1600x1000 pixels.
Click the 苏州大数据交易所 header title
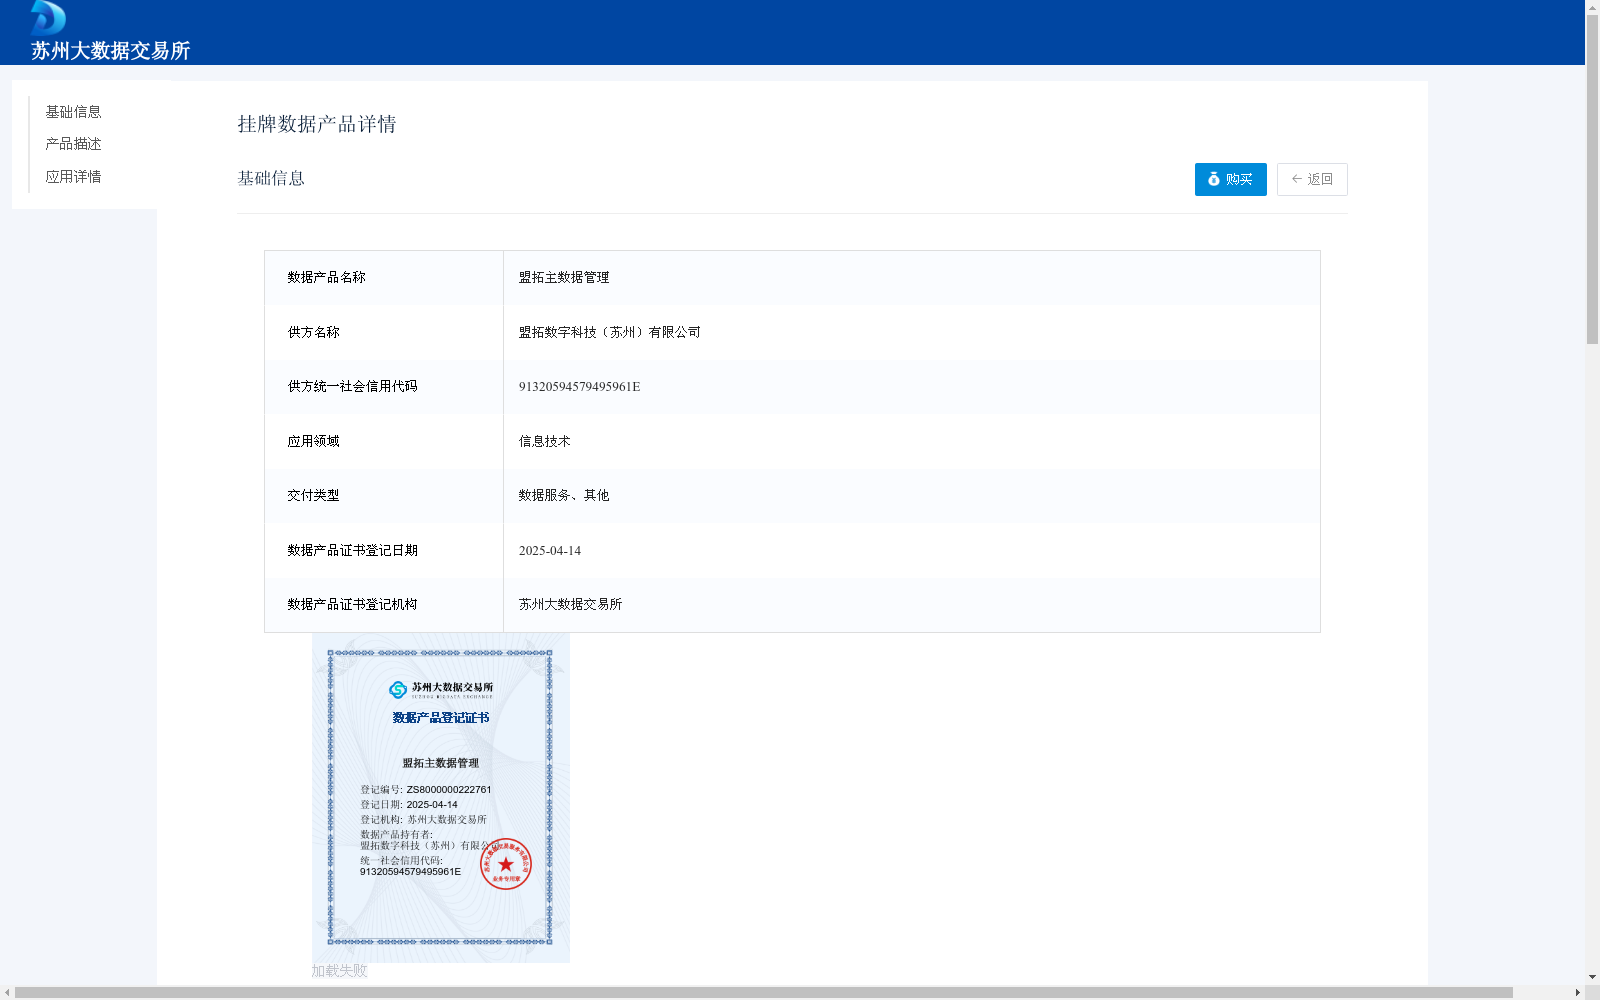coord(110,51)
